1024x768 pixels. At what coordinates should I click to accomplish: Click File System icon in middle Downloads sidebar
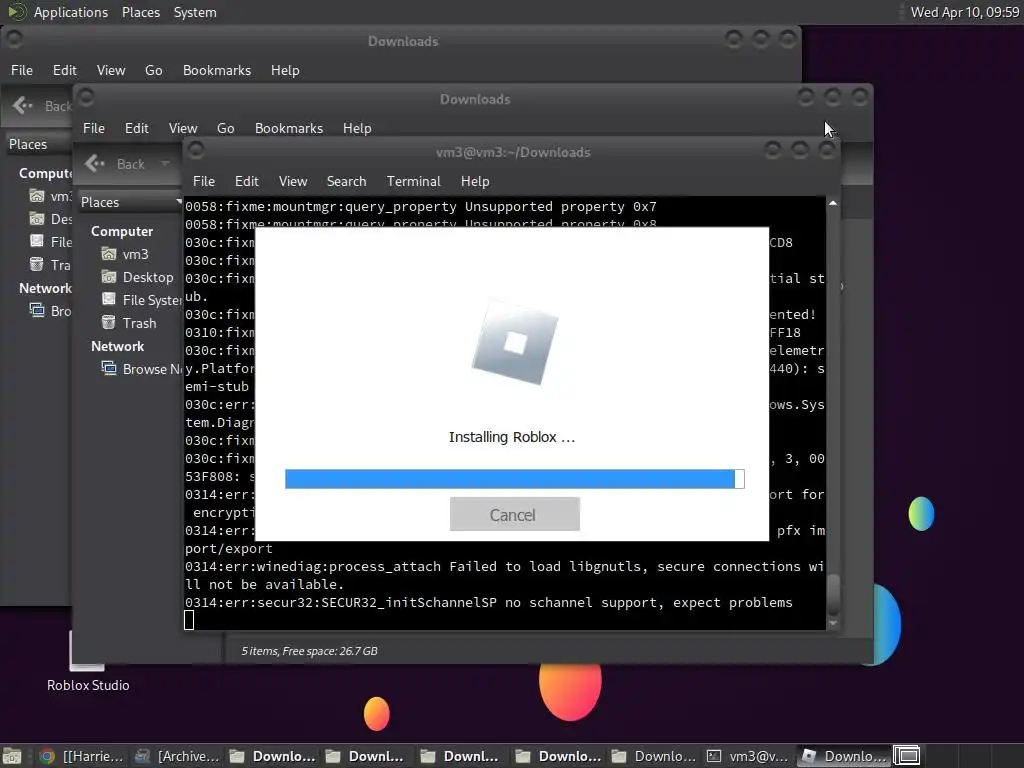pos(108,299)
